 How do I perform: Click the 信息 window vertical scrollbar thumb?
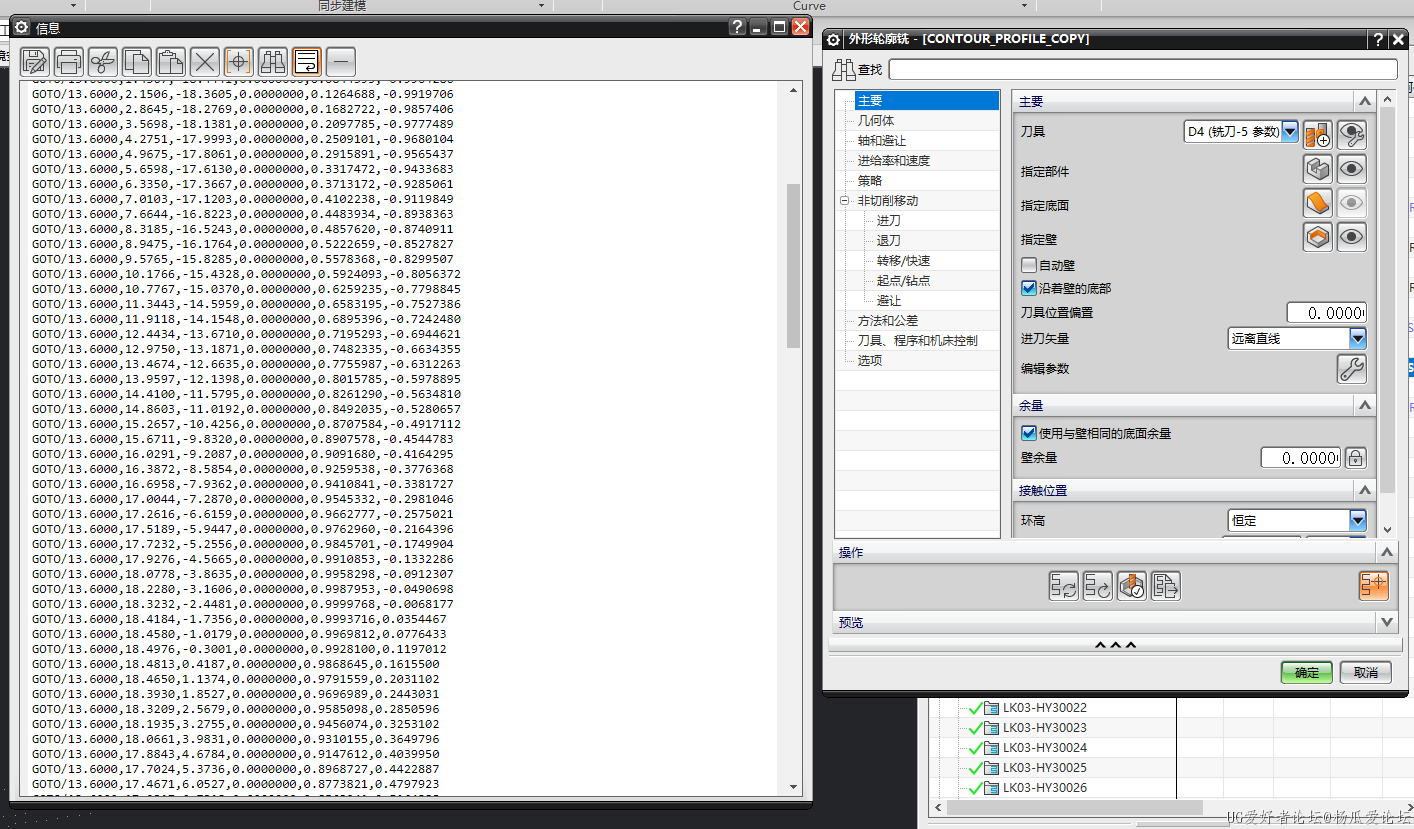794,265
